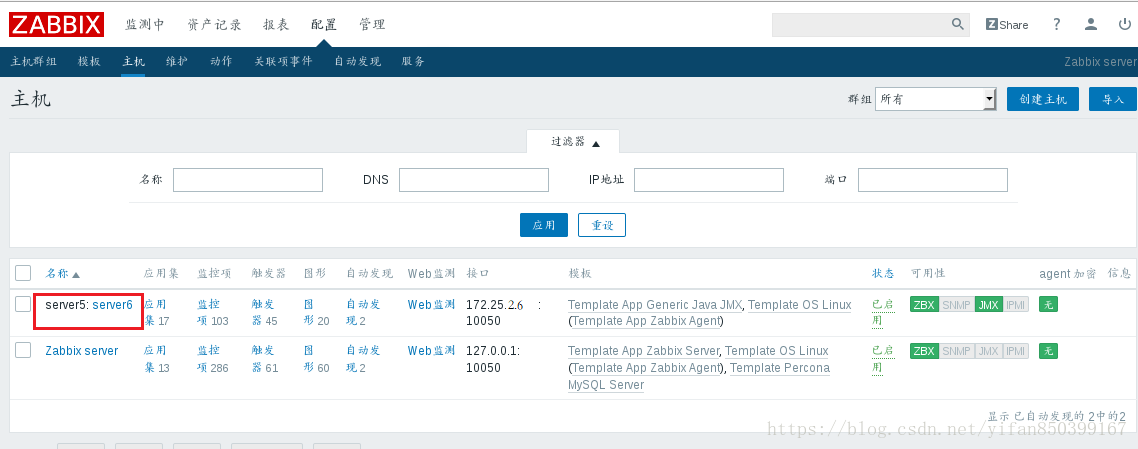Screen dimensions: 1138x449
Task: Sort hosts by 名称 column
Action: (x=62, y=273)
